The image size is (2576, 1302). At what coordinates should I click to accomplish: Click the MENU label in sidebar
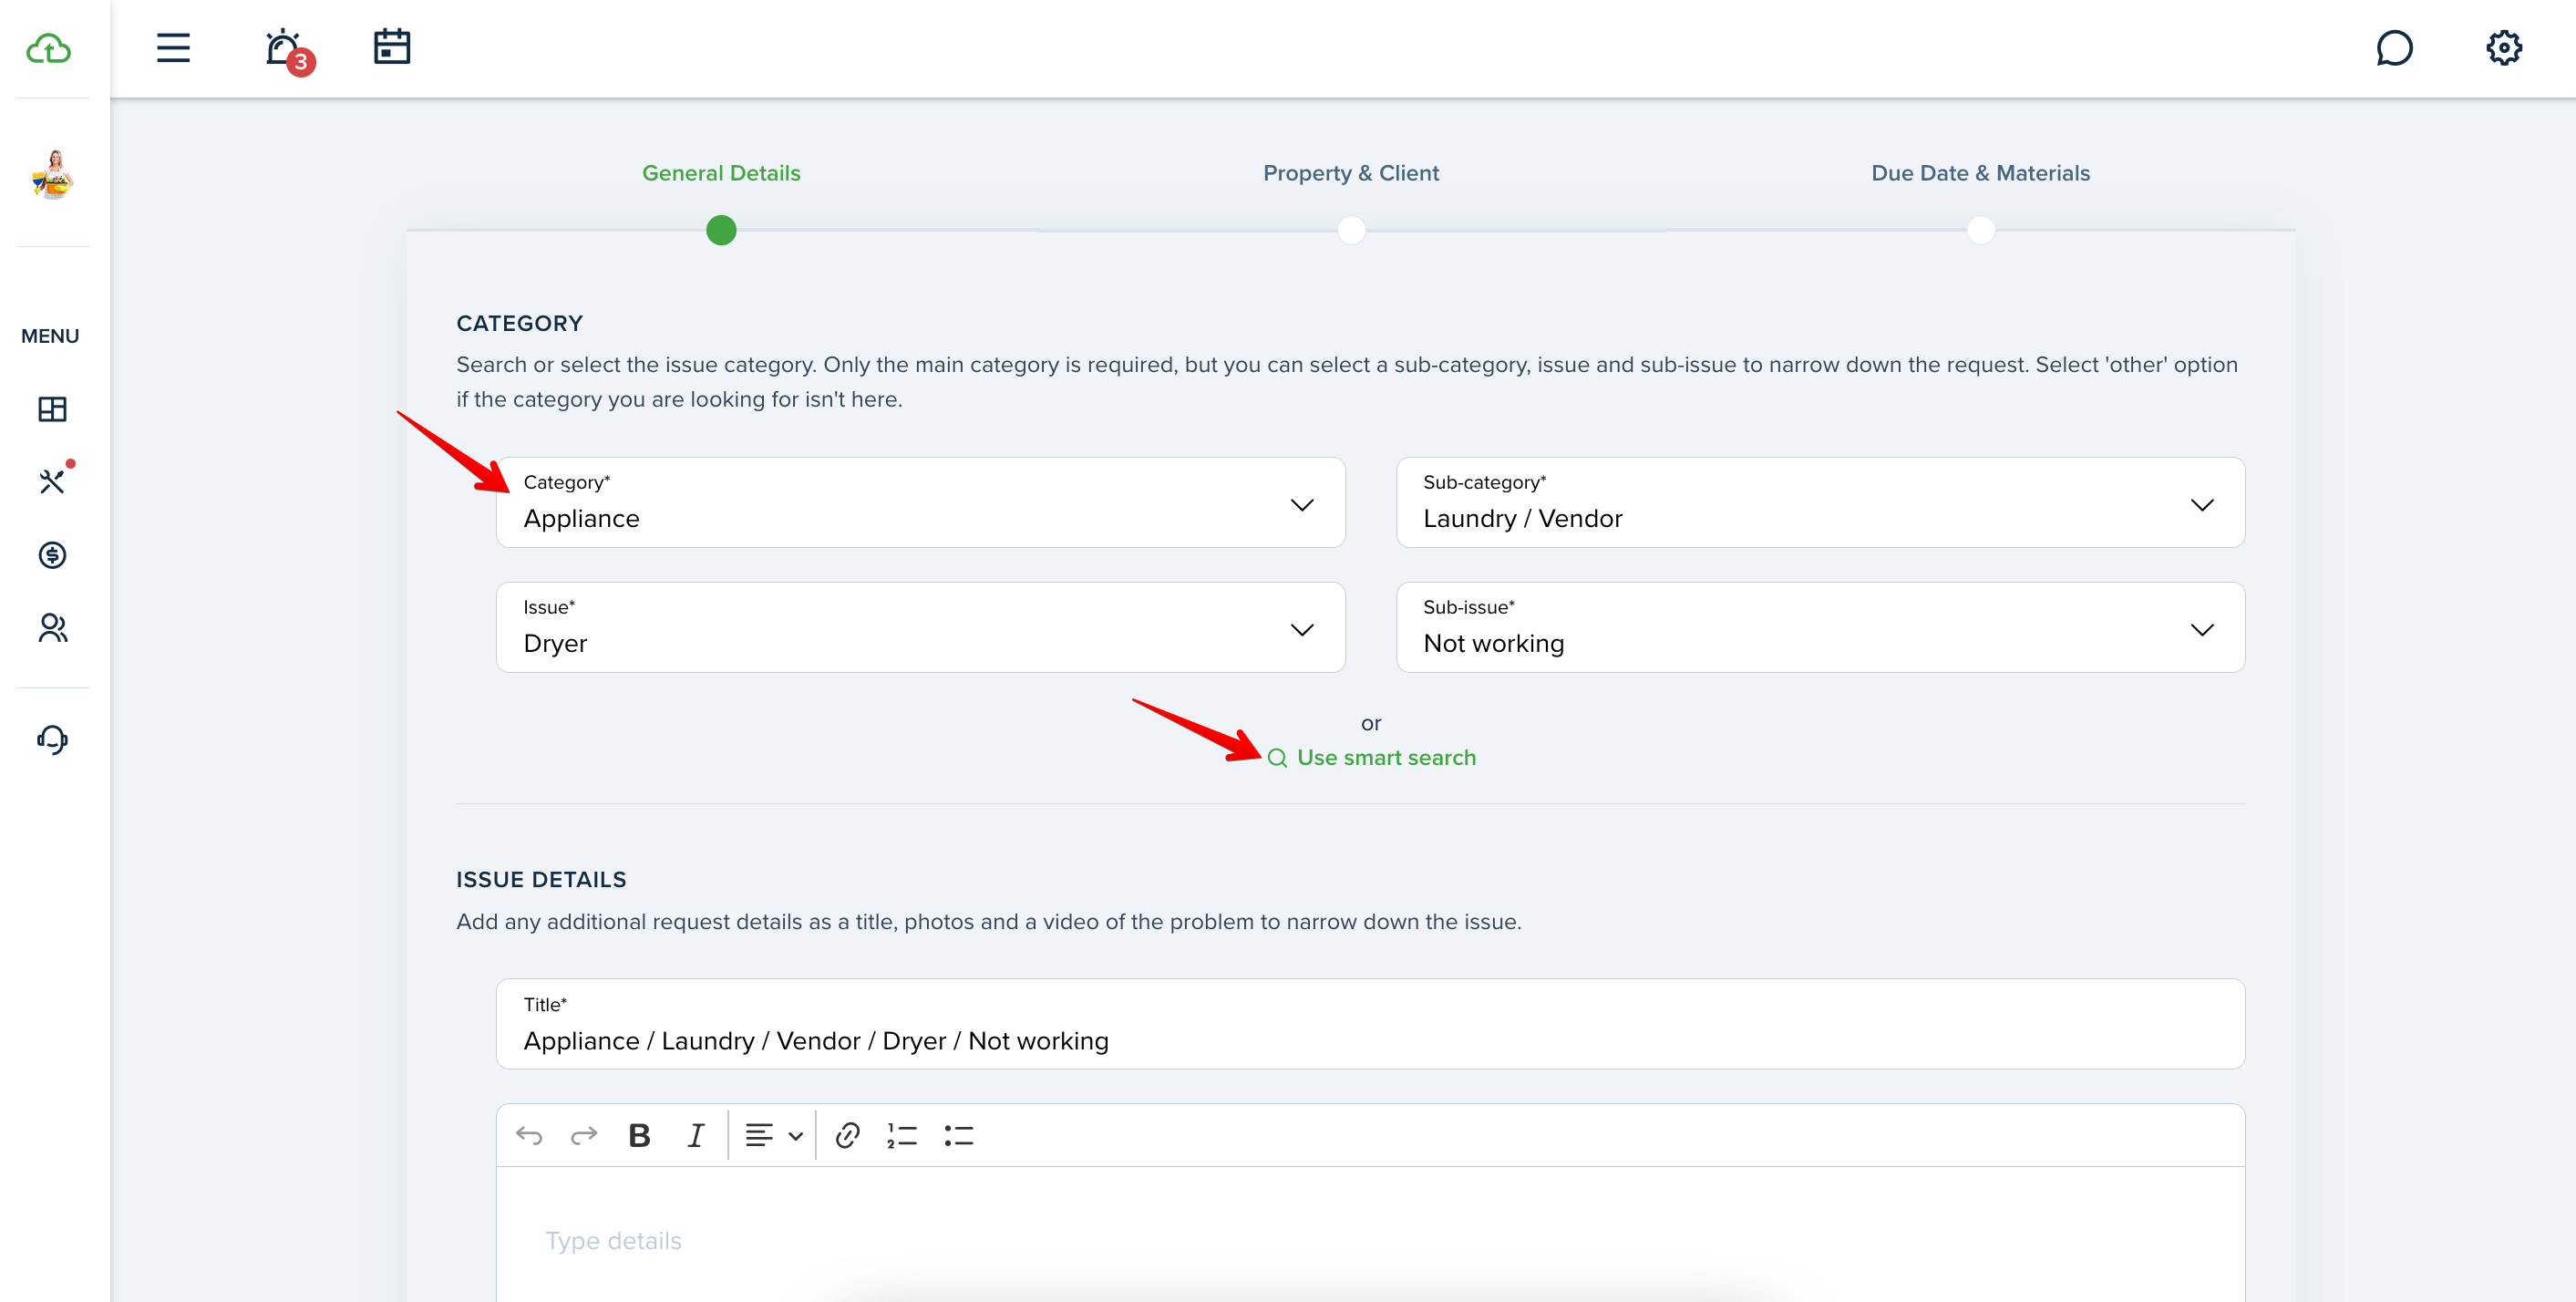tap(50, 336)
